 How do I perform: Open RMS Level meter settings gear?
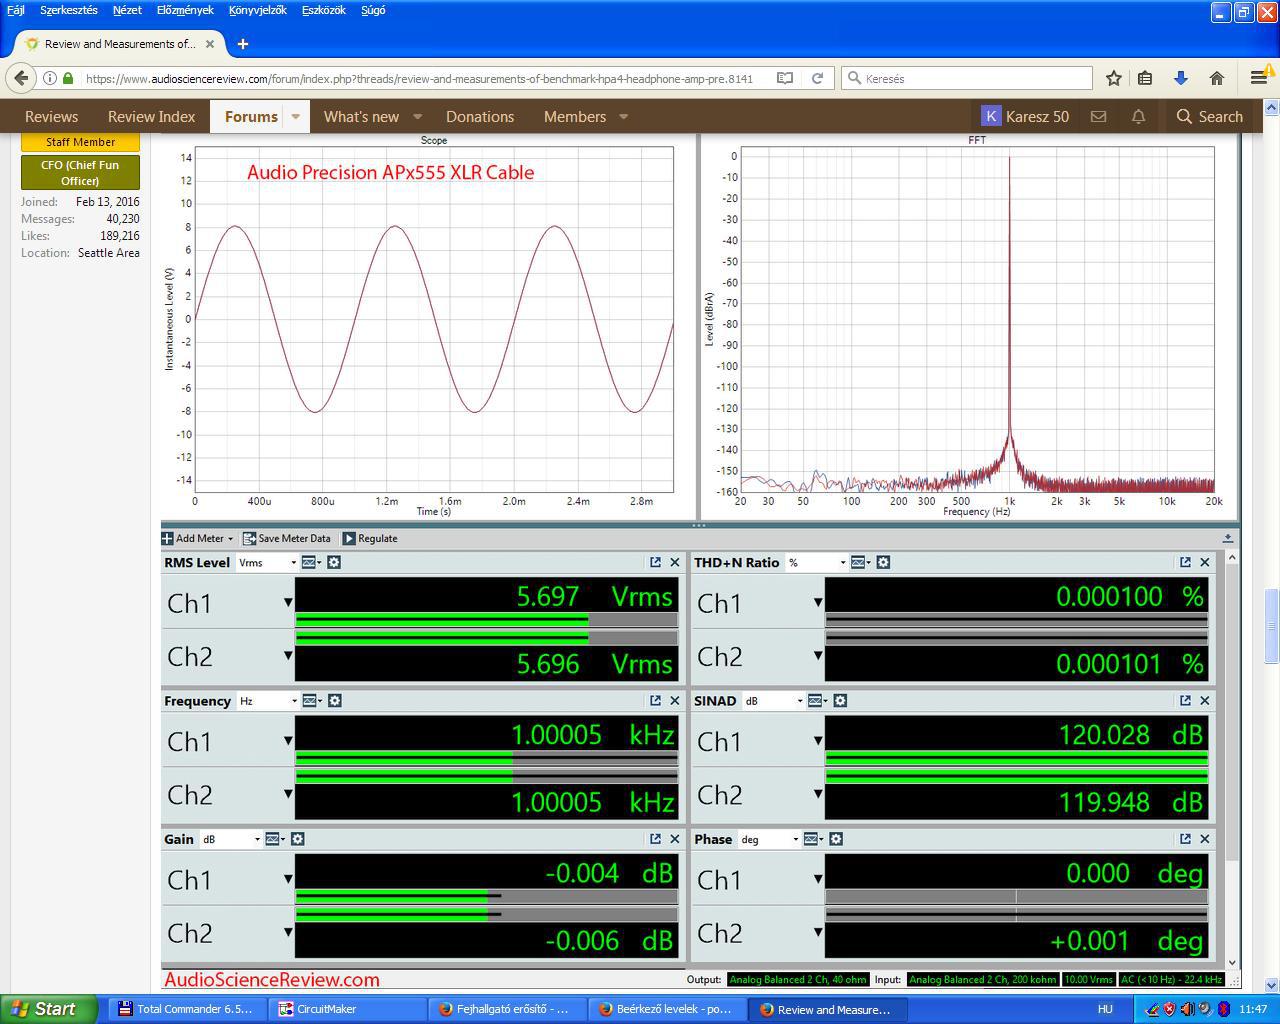pyautogui.click(x=334, y=563)
